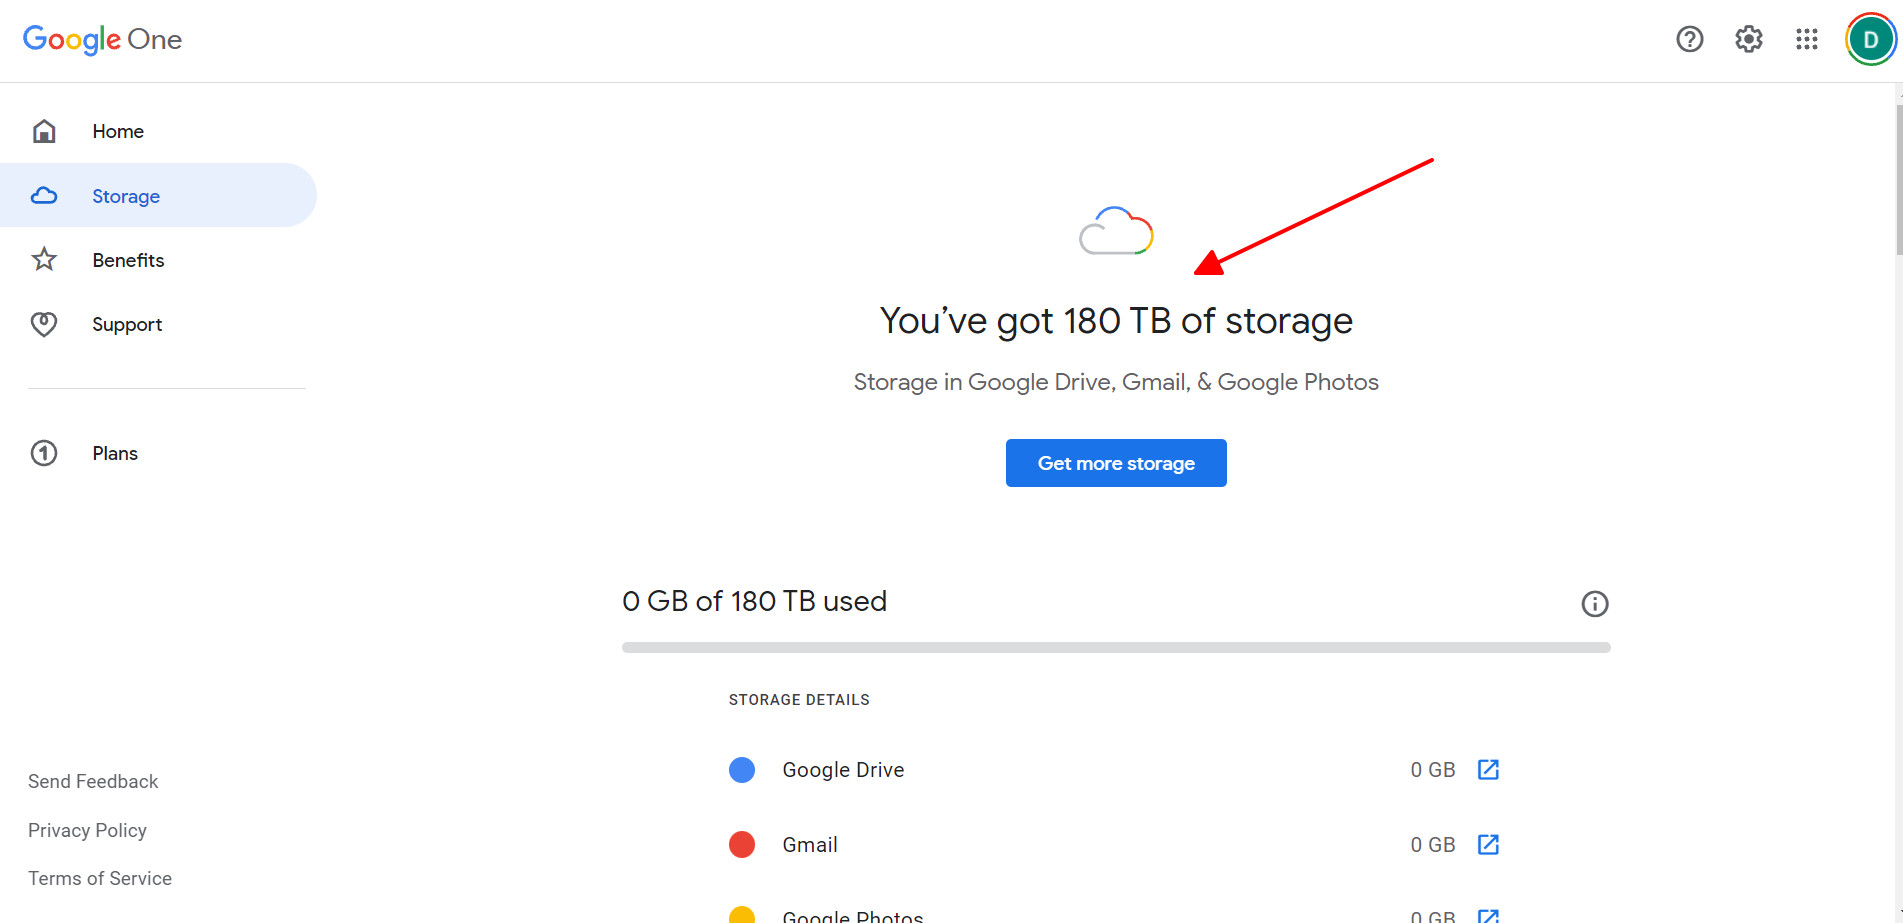Click the Home house icon in sidebar
Viewport: 1903px width, 923px height.
(x=44, y=131)
